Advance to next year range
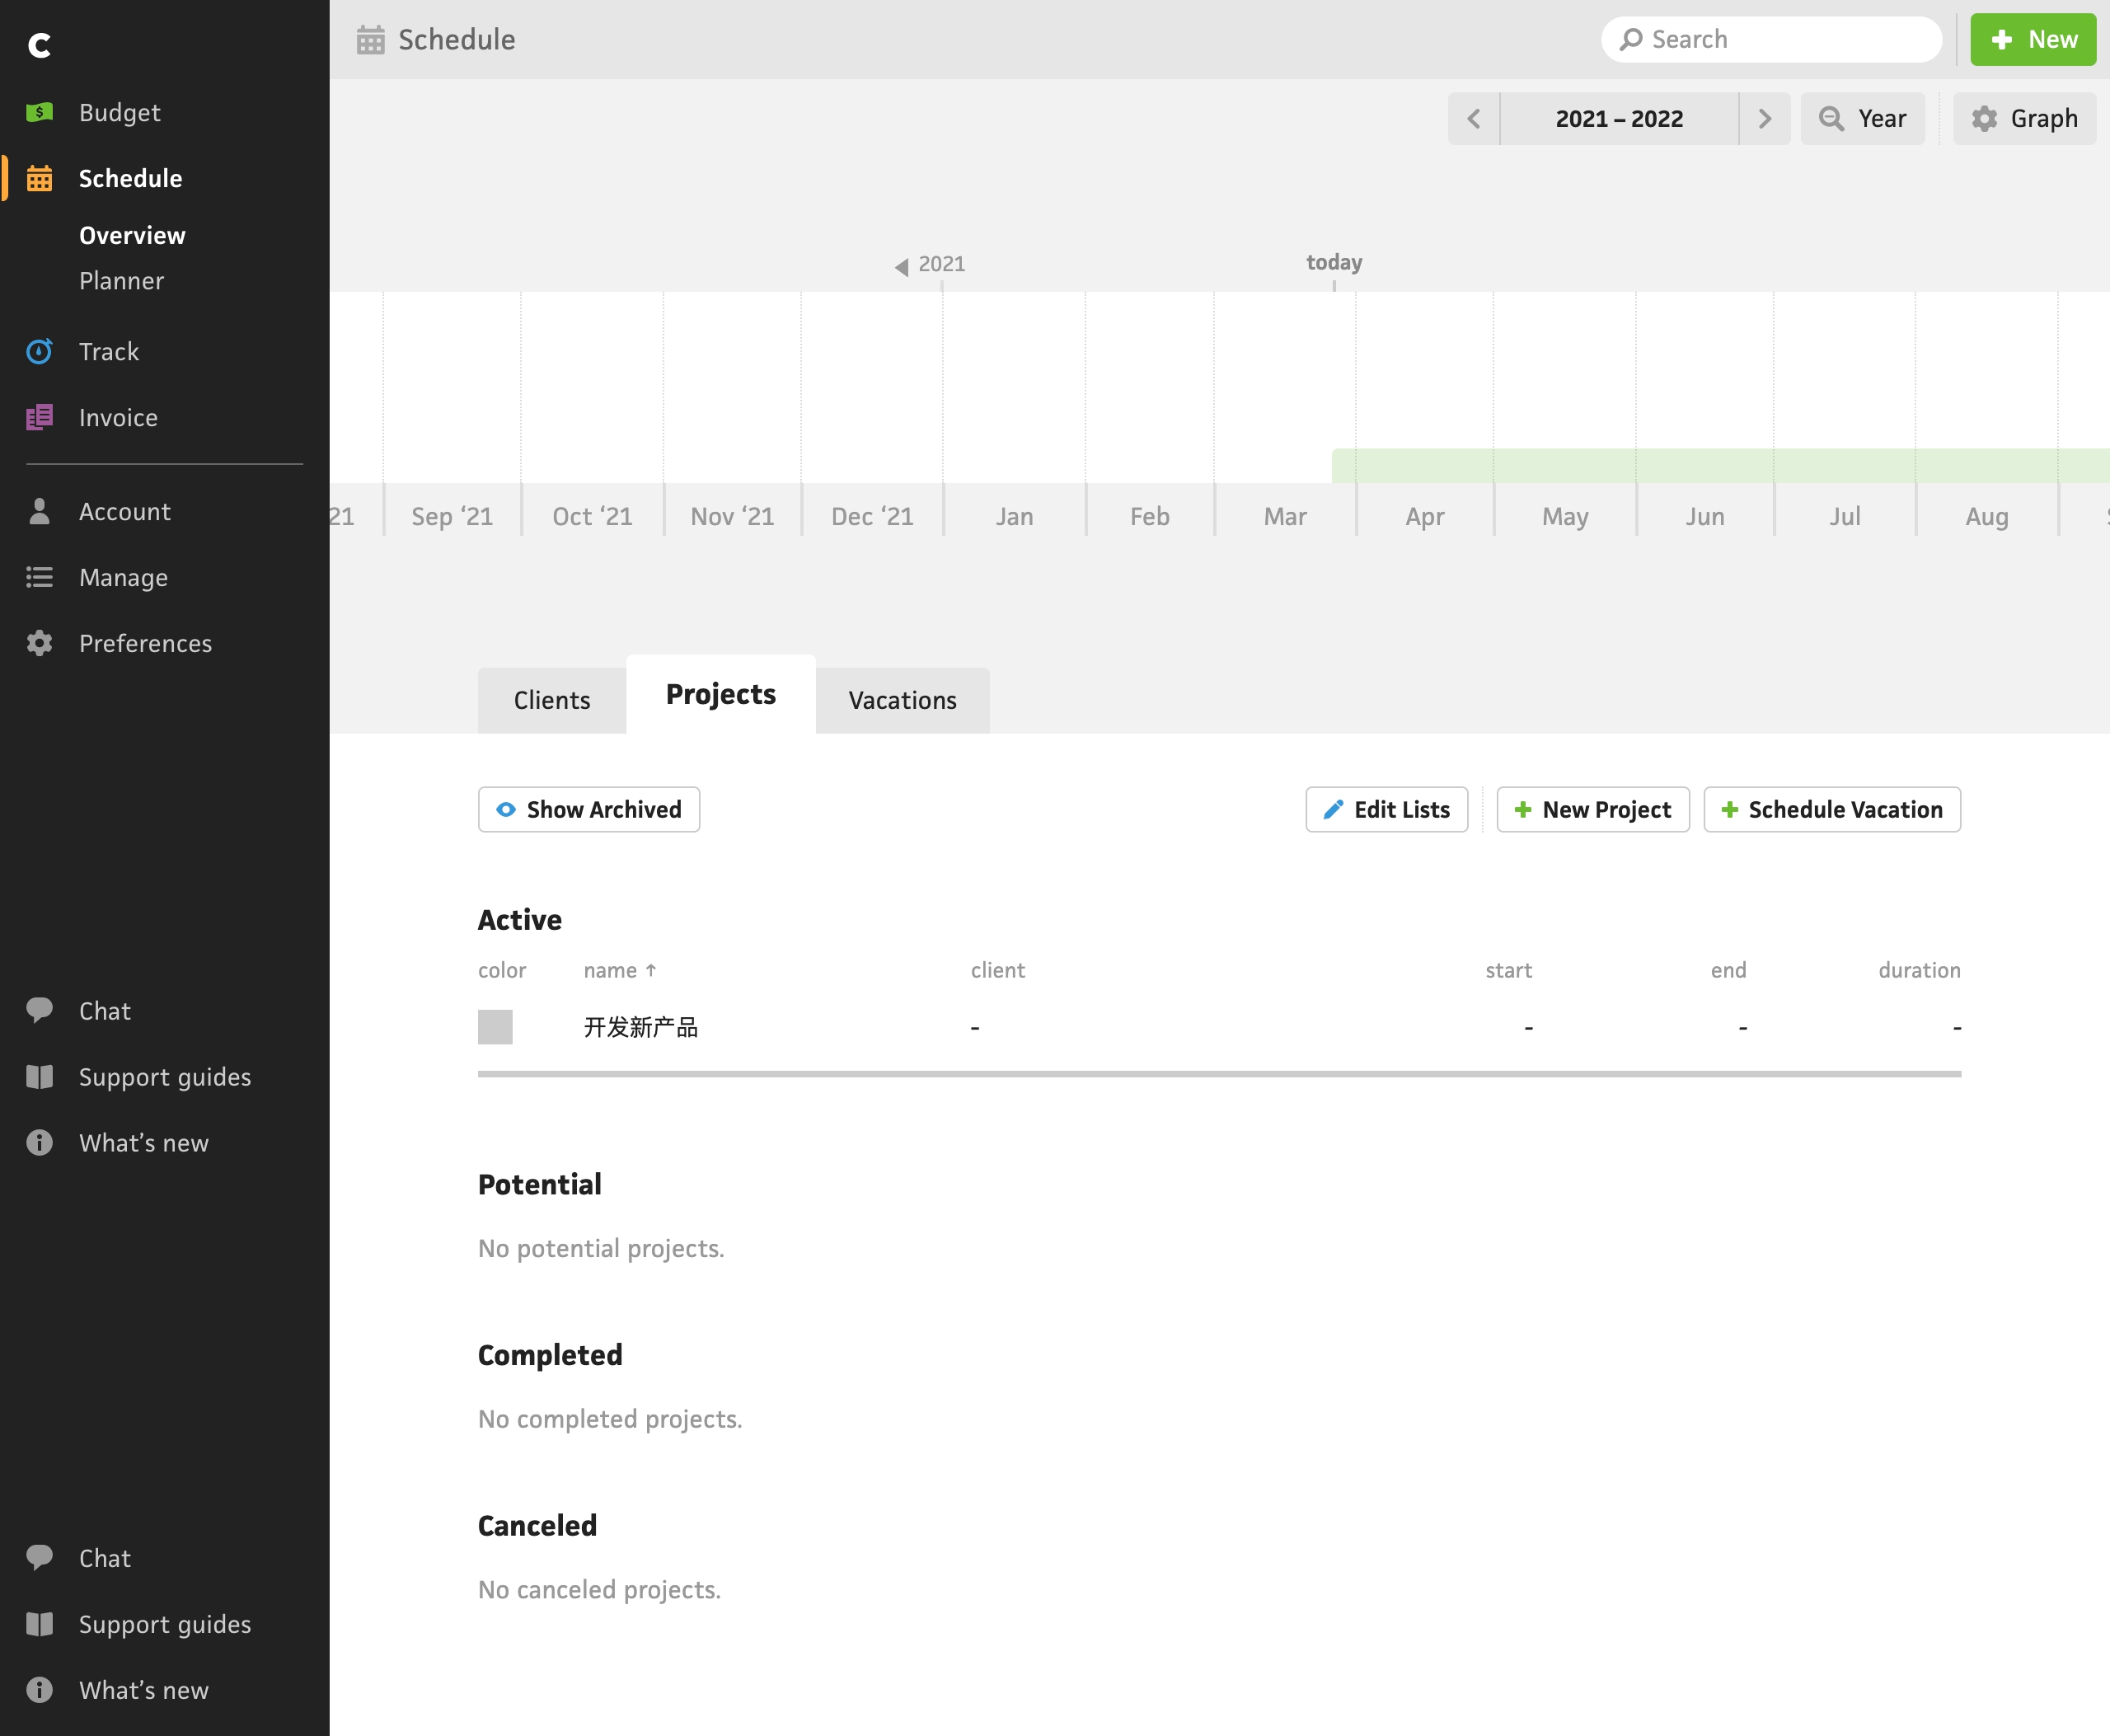This screenshot has width=2110, height=1736. click(1765, 119)
